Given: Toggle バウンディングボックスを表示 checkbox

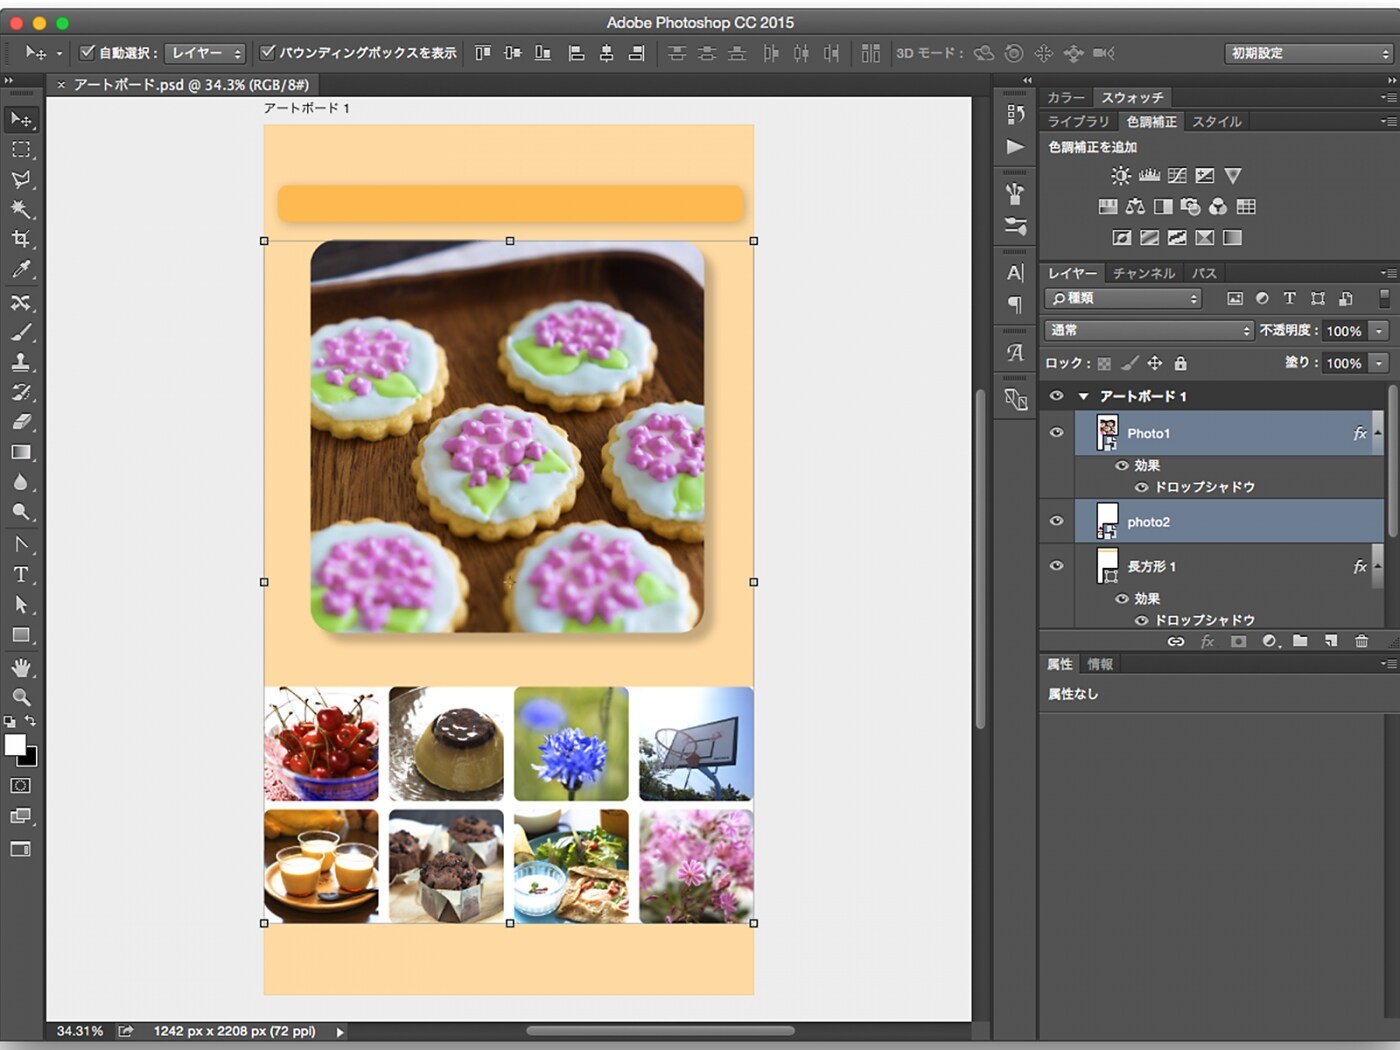Looking at the screenshot, I should point(267,52).
